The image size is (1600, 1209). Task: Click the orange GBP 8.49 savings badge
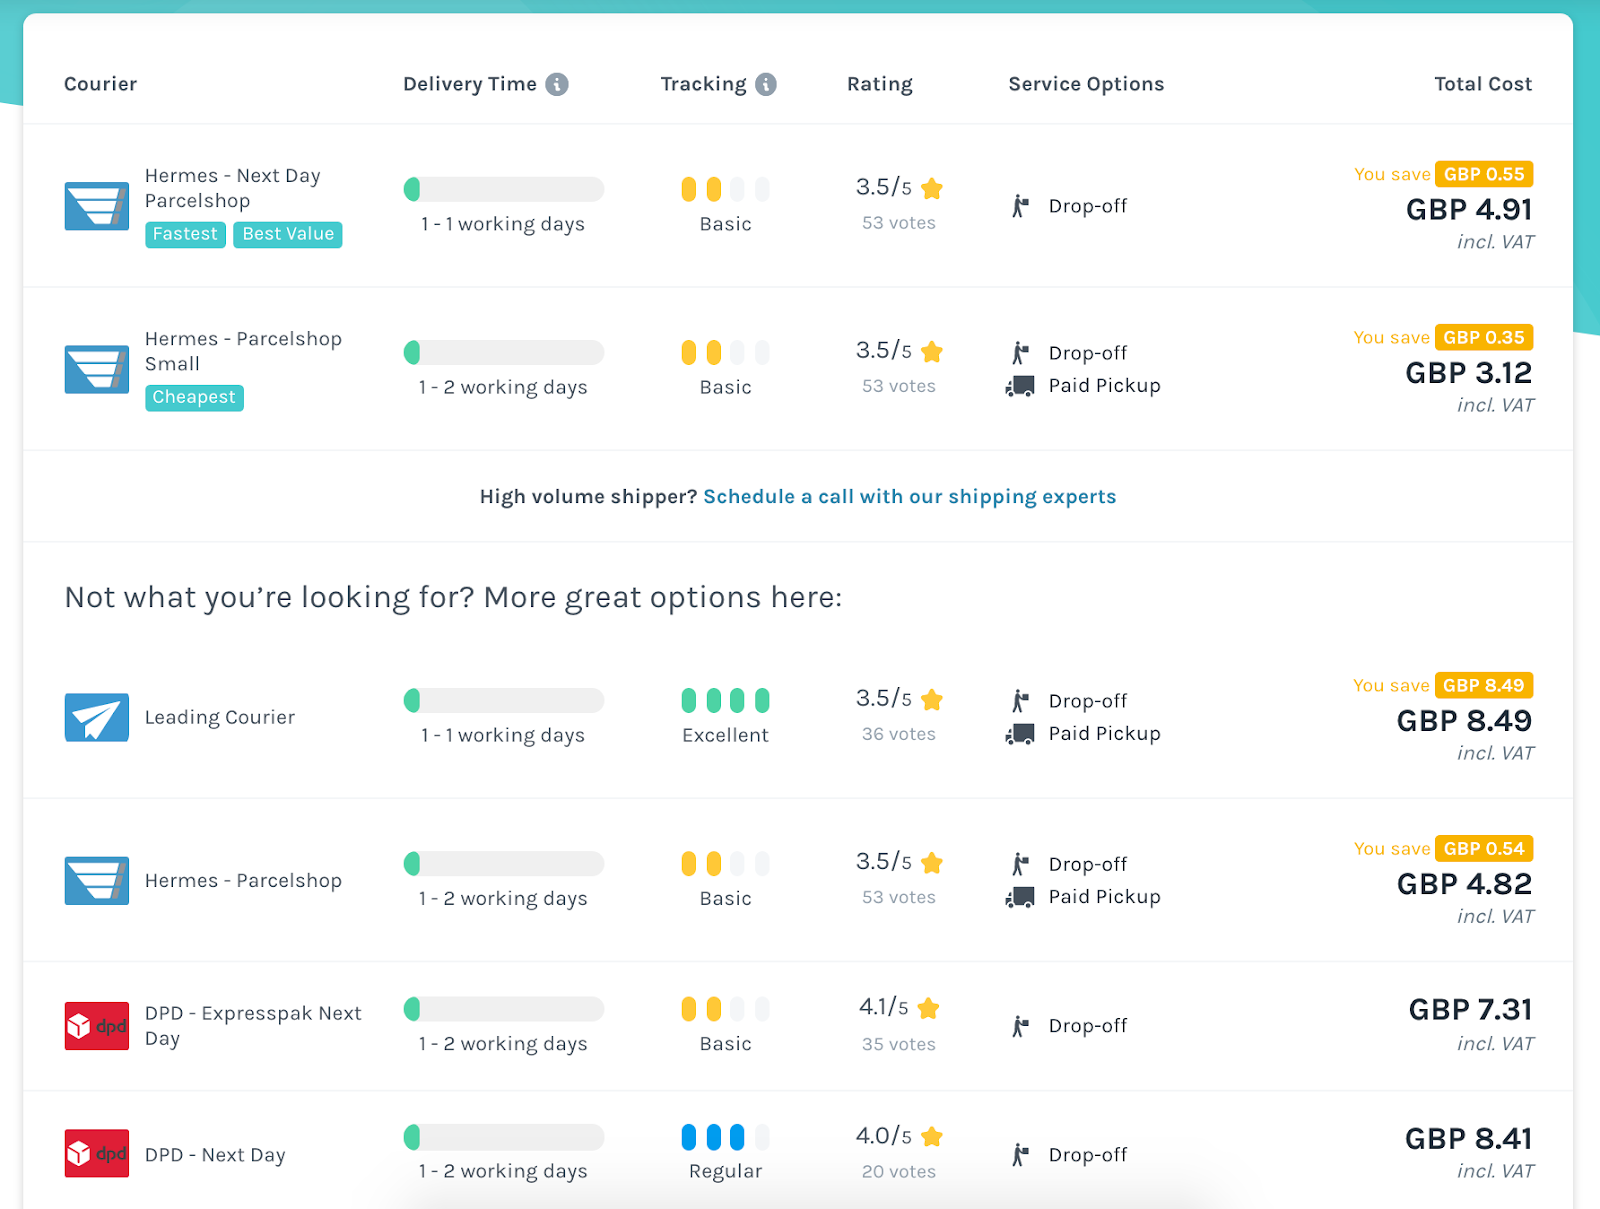(1484, 685)
